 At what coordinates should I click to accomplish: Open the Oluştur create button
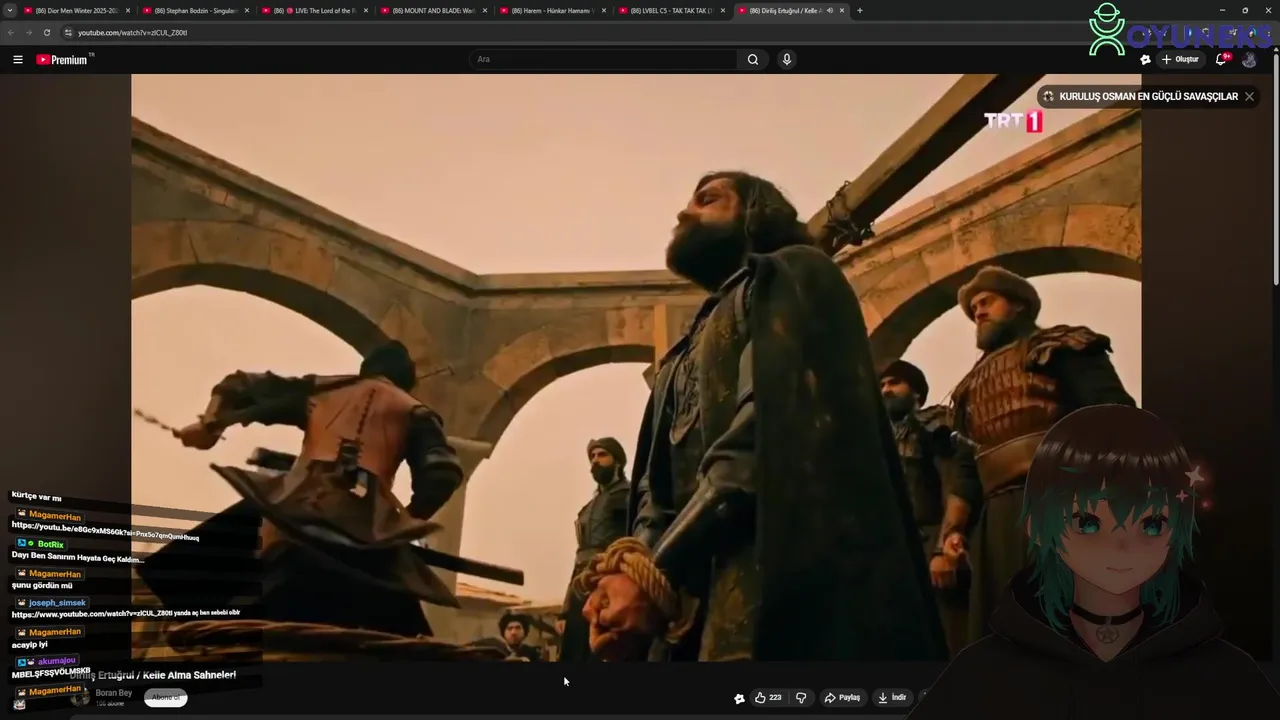pos(1180,59)
